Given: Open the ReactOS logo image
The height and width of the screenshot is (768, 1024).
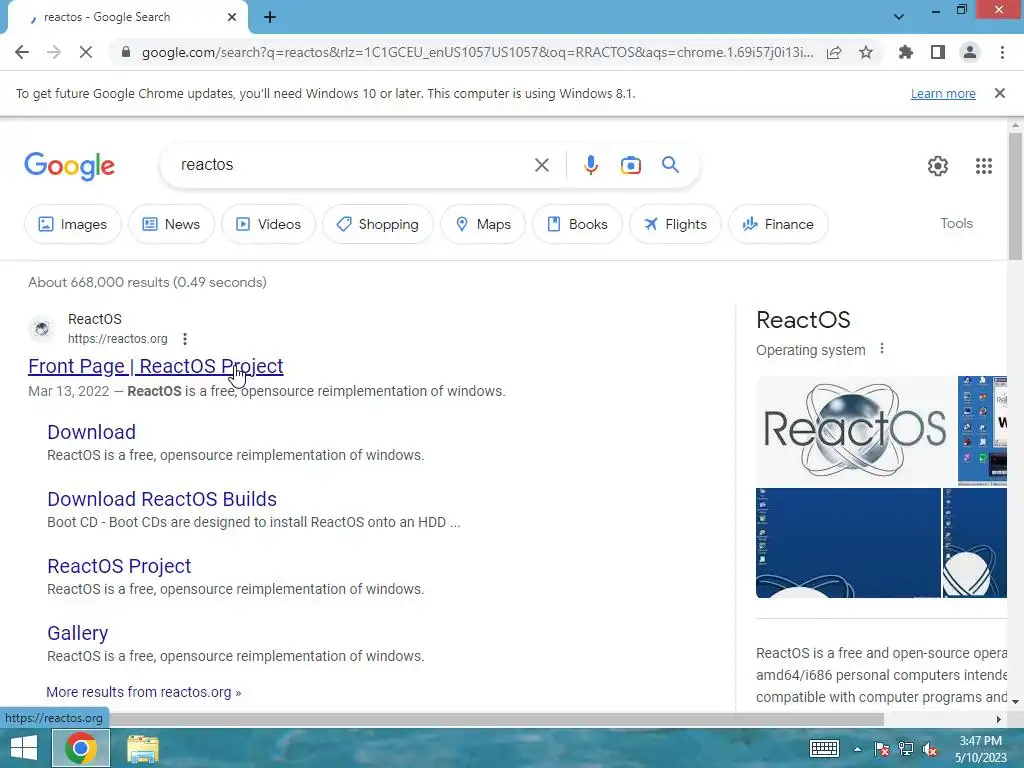Looking at the screenshot, I should coord(855,430).
